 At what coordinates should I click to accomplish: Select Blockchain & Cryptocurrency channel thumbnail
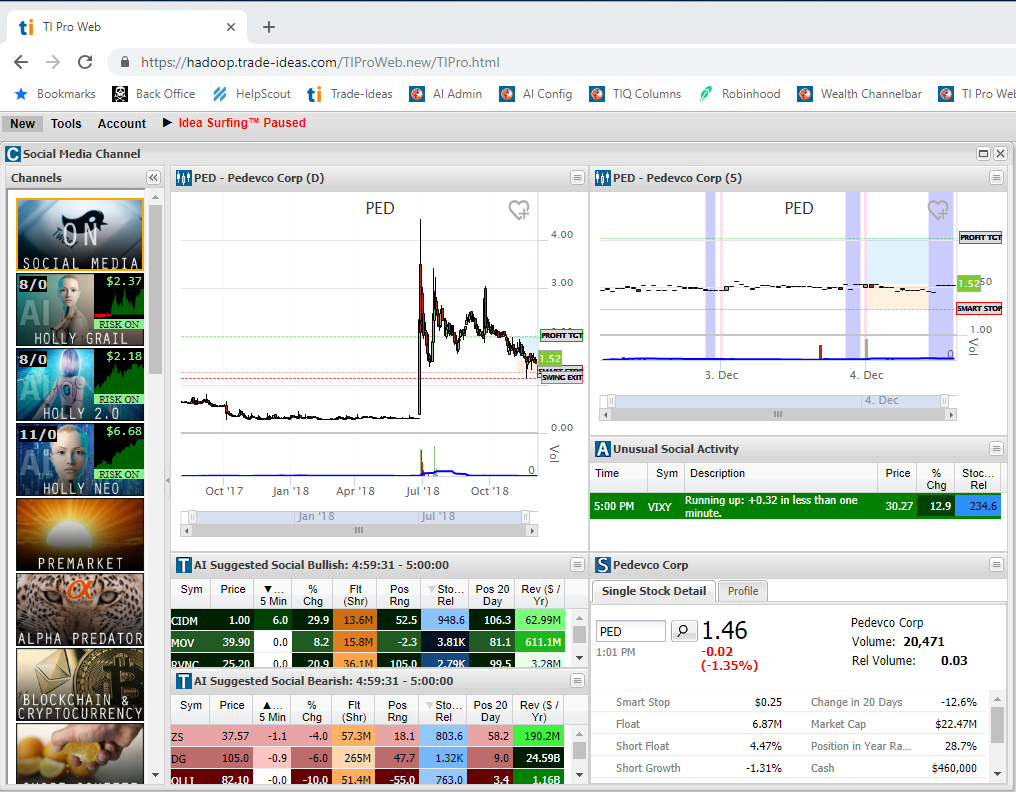(80, 685)
